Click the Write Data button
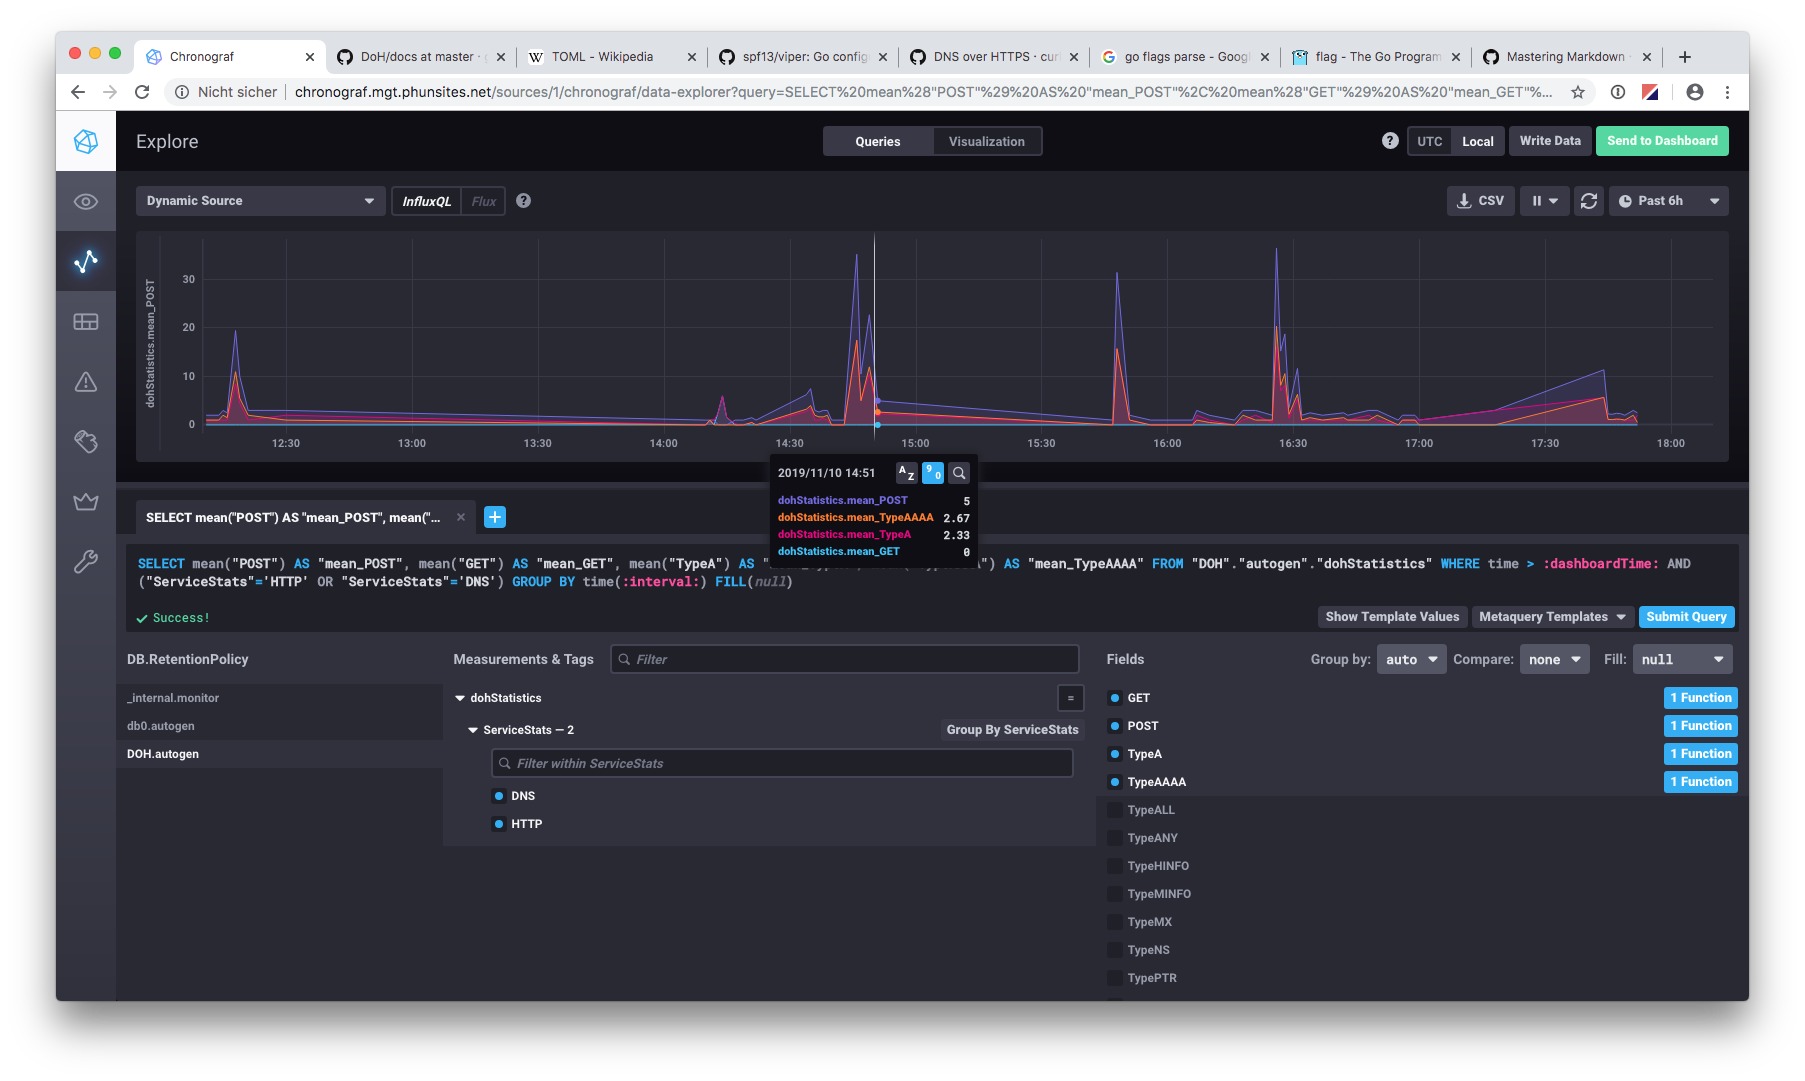The image size is (1805, 1081). pos(1550,141)
